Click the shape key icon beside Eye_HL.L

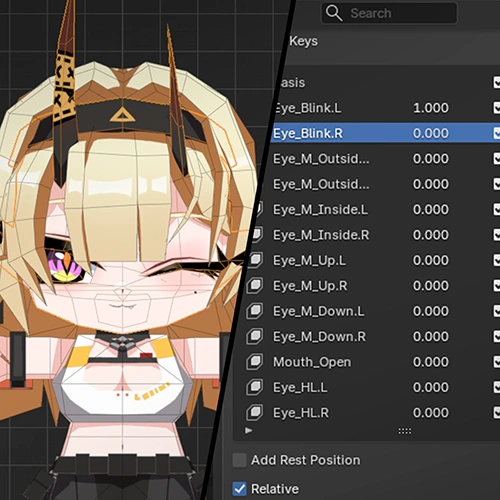(254, 387)
